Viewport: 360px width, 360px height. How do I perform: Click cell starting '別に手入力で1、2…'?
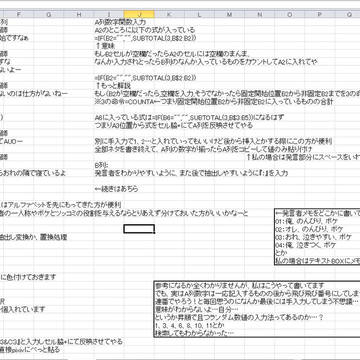pos(213,141)
